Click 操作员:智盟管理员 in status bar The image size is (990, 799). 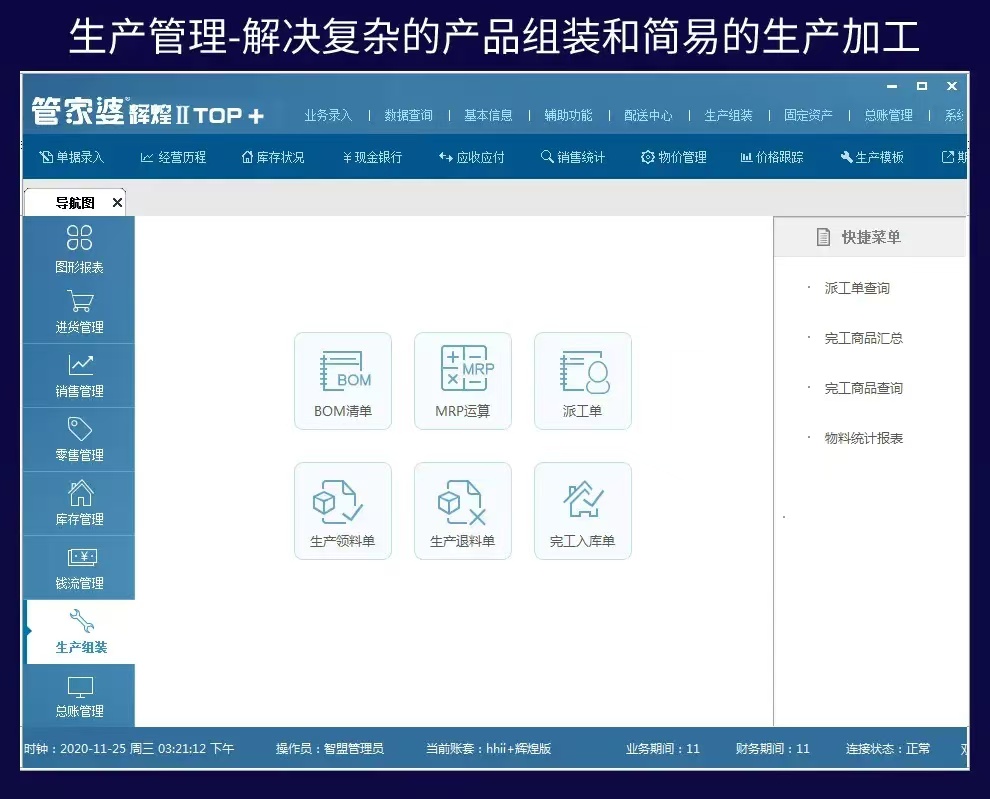[330, 748]
